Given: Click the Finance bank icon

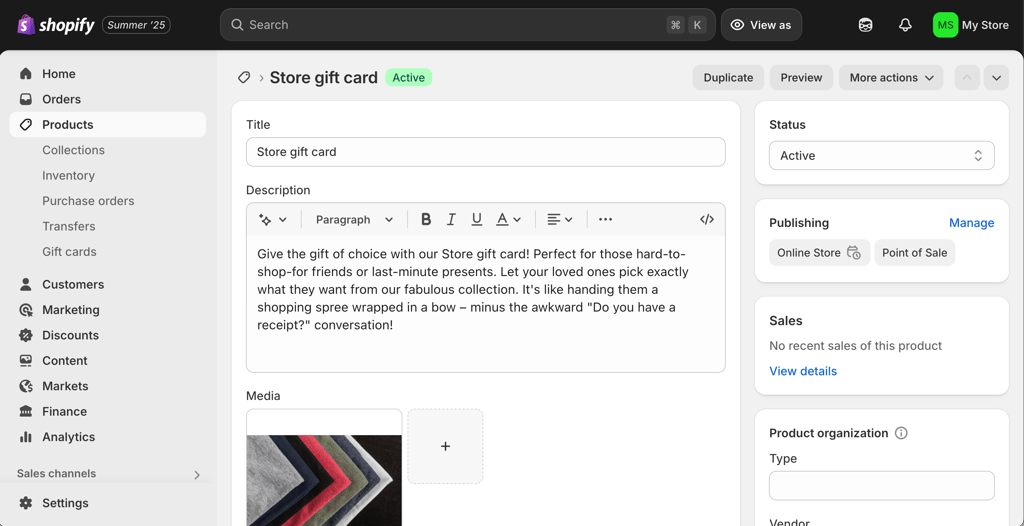Looking at the screenshot, I should click(x=25, y=412).
